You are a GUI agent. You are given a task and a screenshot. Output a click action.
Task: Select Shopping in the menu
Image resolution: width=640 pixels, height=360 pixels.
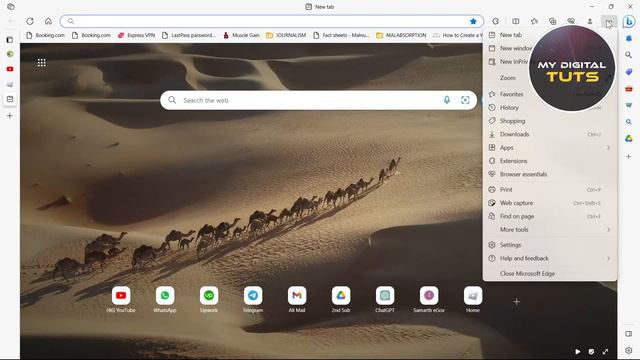click(x=550, y=121)
